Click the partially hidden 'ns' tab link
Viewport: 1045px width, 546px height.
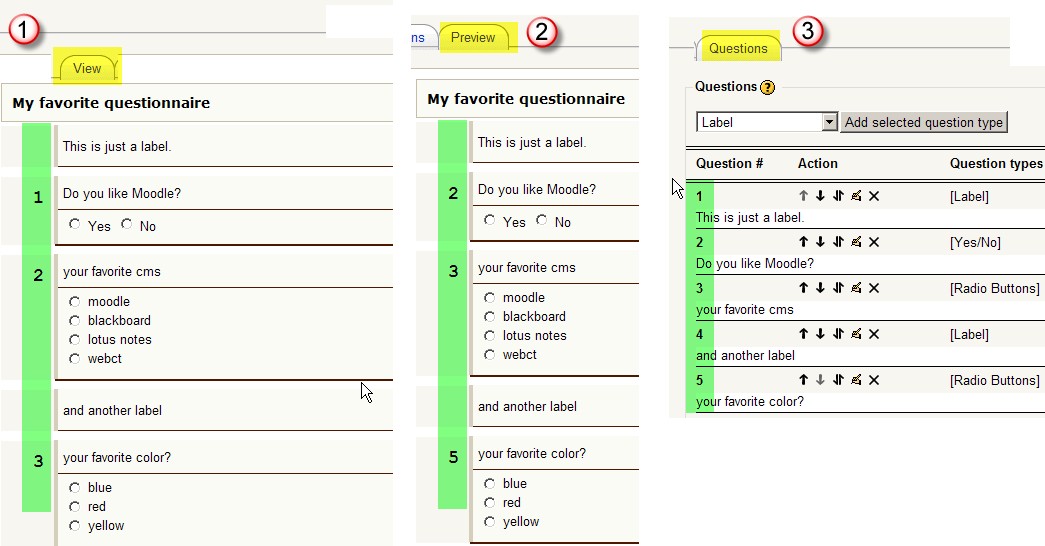(x=418, y=37)
